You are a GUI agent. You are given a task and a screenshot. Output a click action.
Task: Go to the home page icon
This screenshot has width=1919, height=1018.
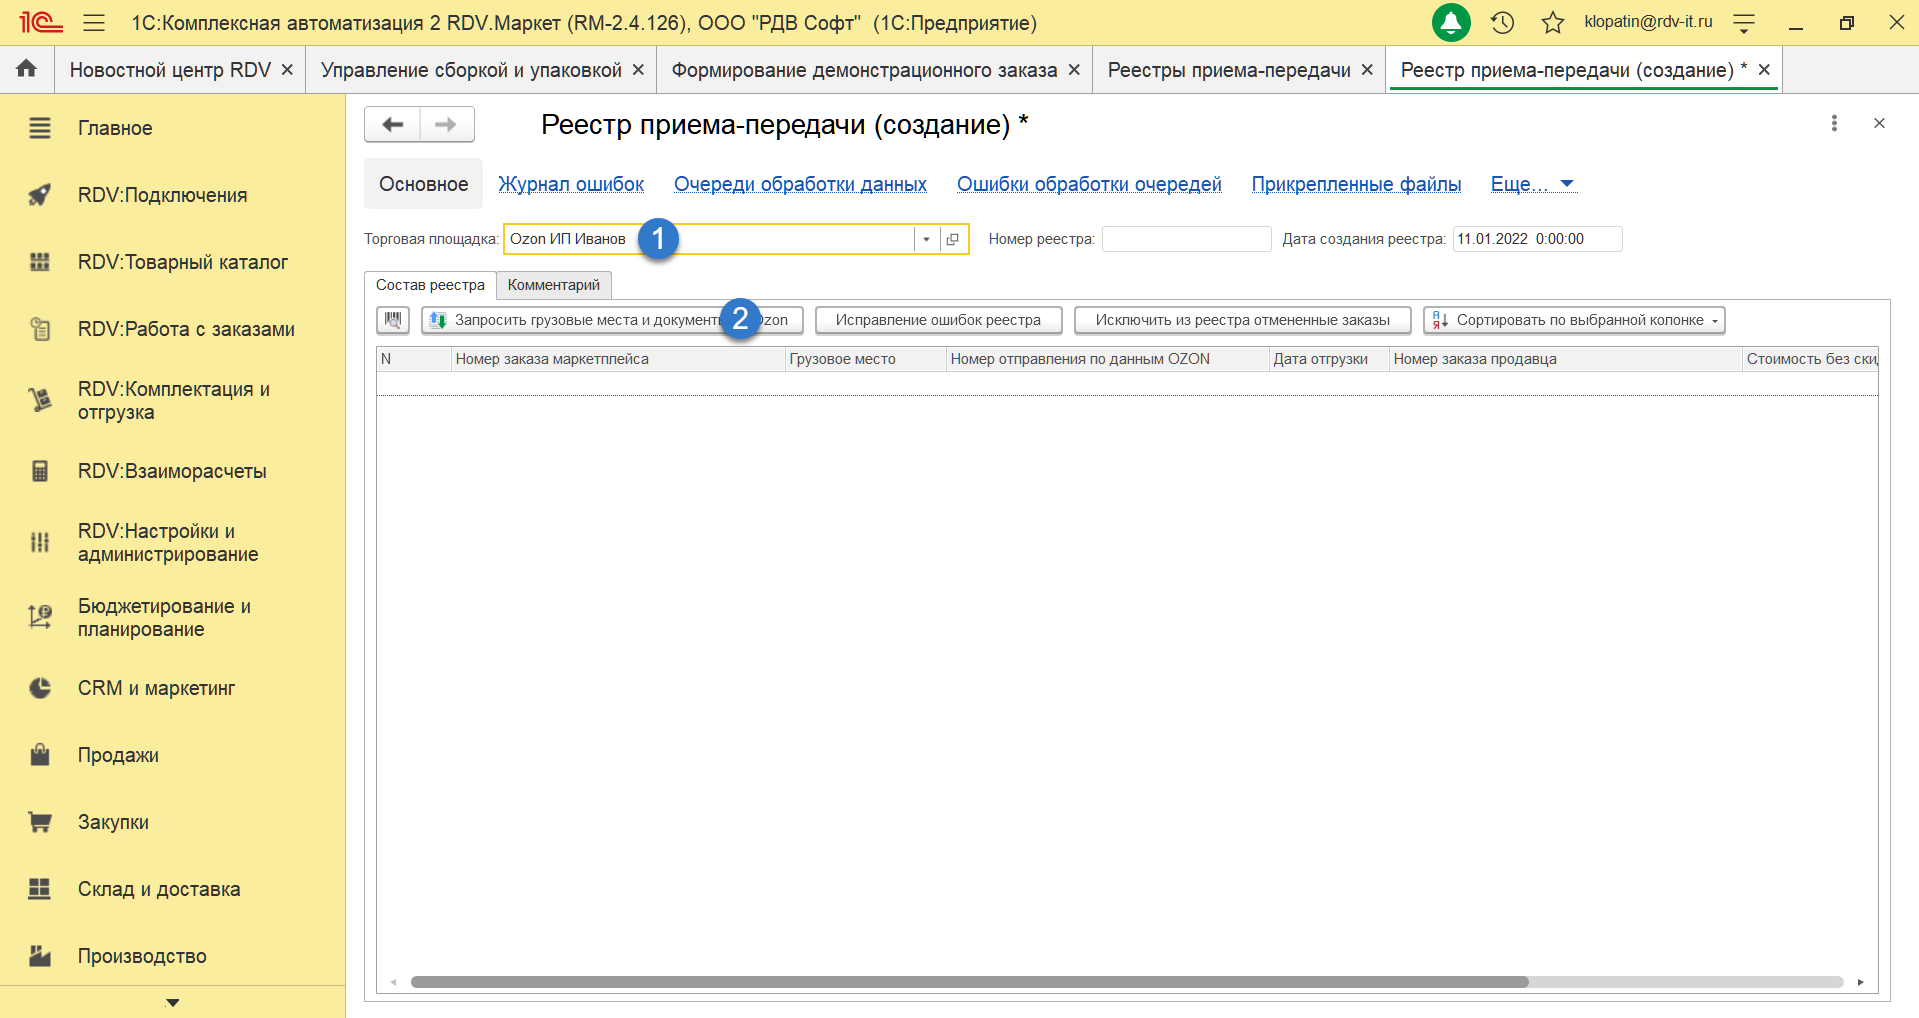pos(27,69)
